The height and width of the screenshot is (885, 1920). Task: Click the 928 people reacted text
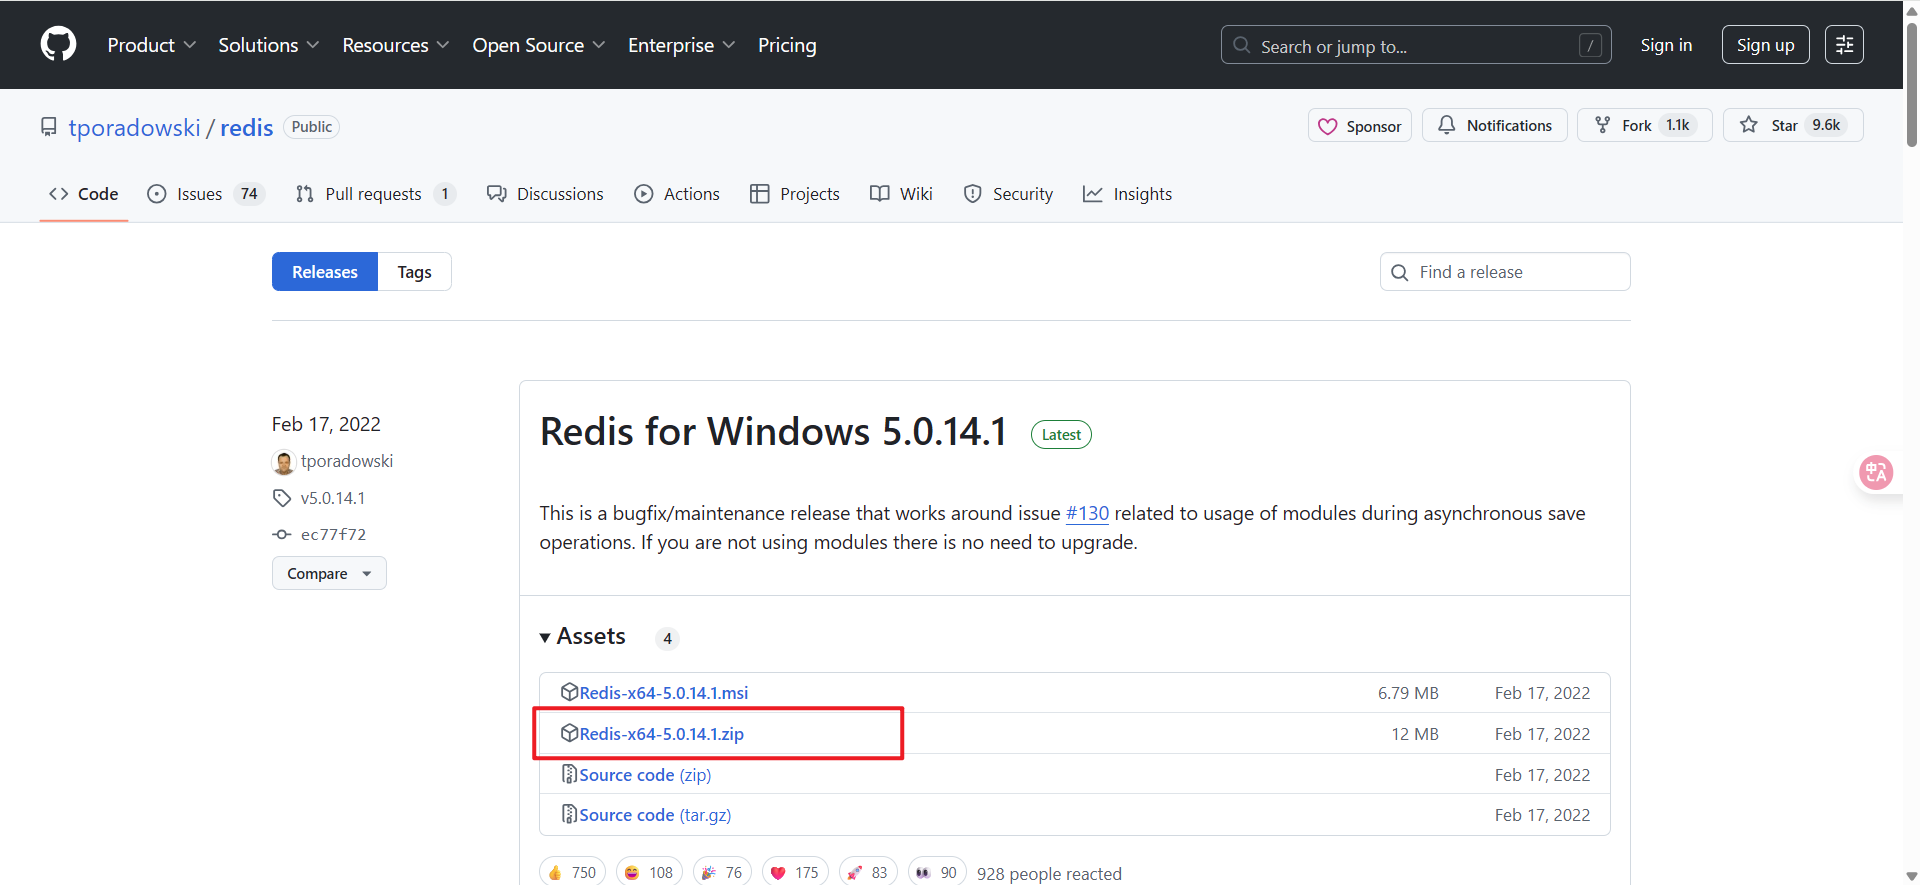point(1049,874)
